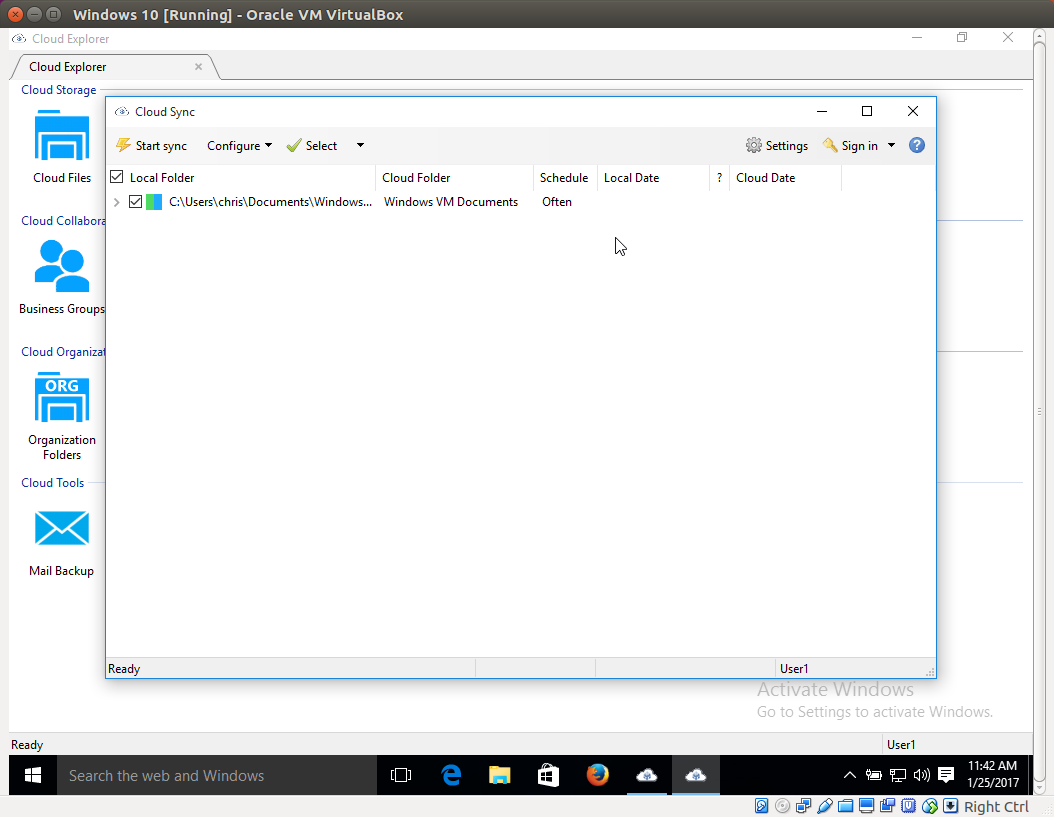Click the battery icon in system tray
The width and height of the screenshot is (1054, 817).
pos(873,775)
